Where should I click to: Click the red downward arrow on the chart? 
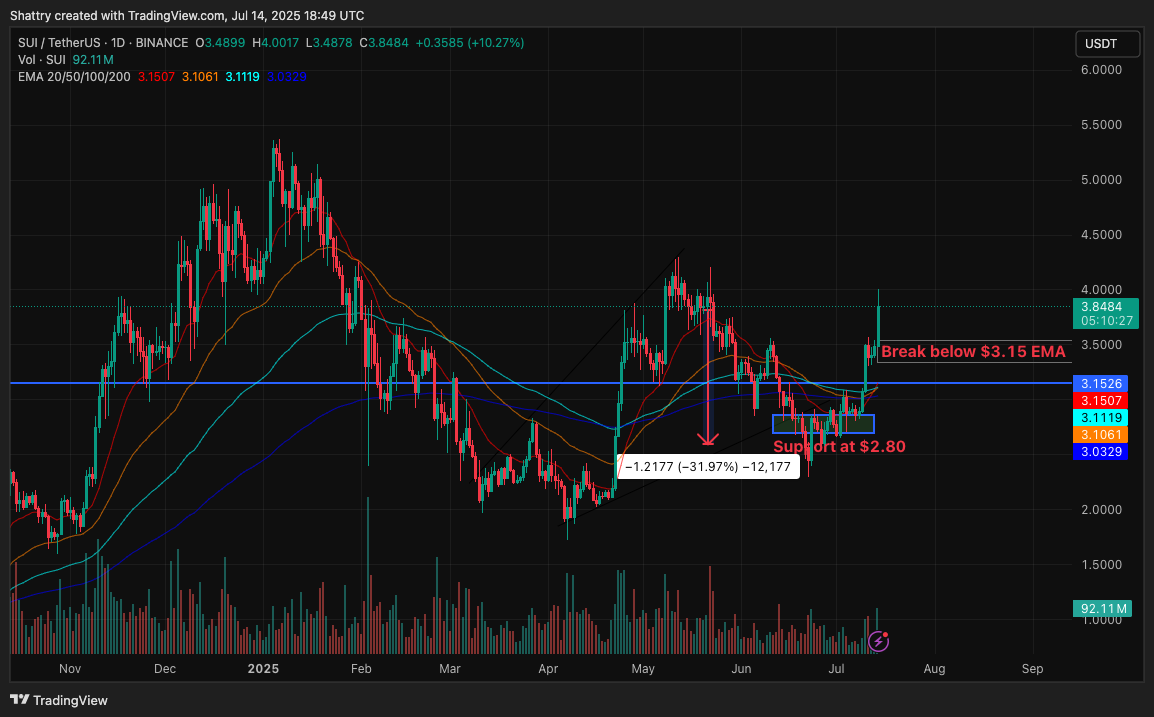pos(709,436)
